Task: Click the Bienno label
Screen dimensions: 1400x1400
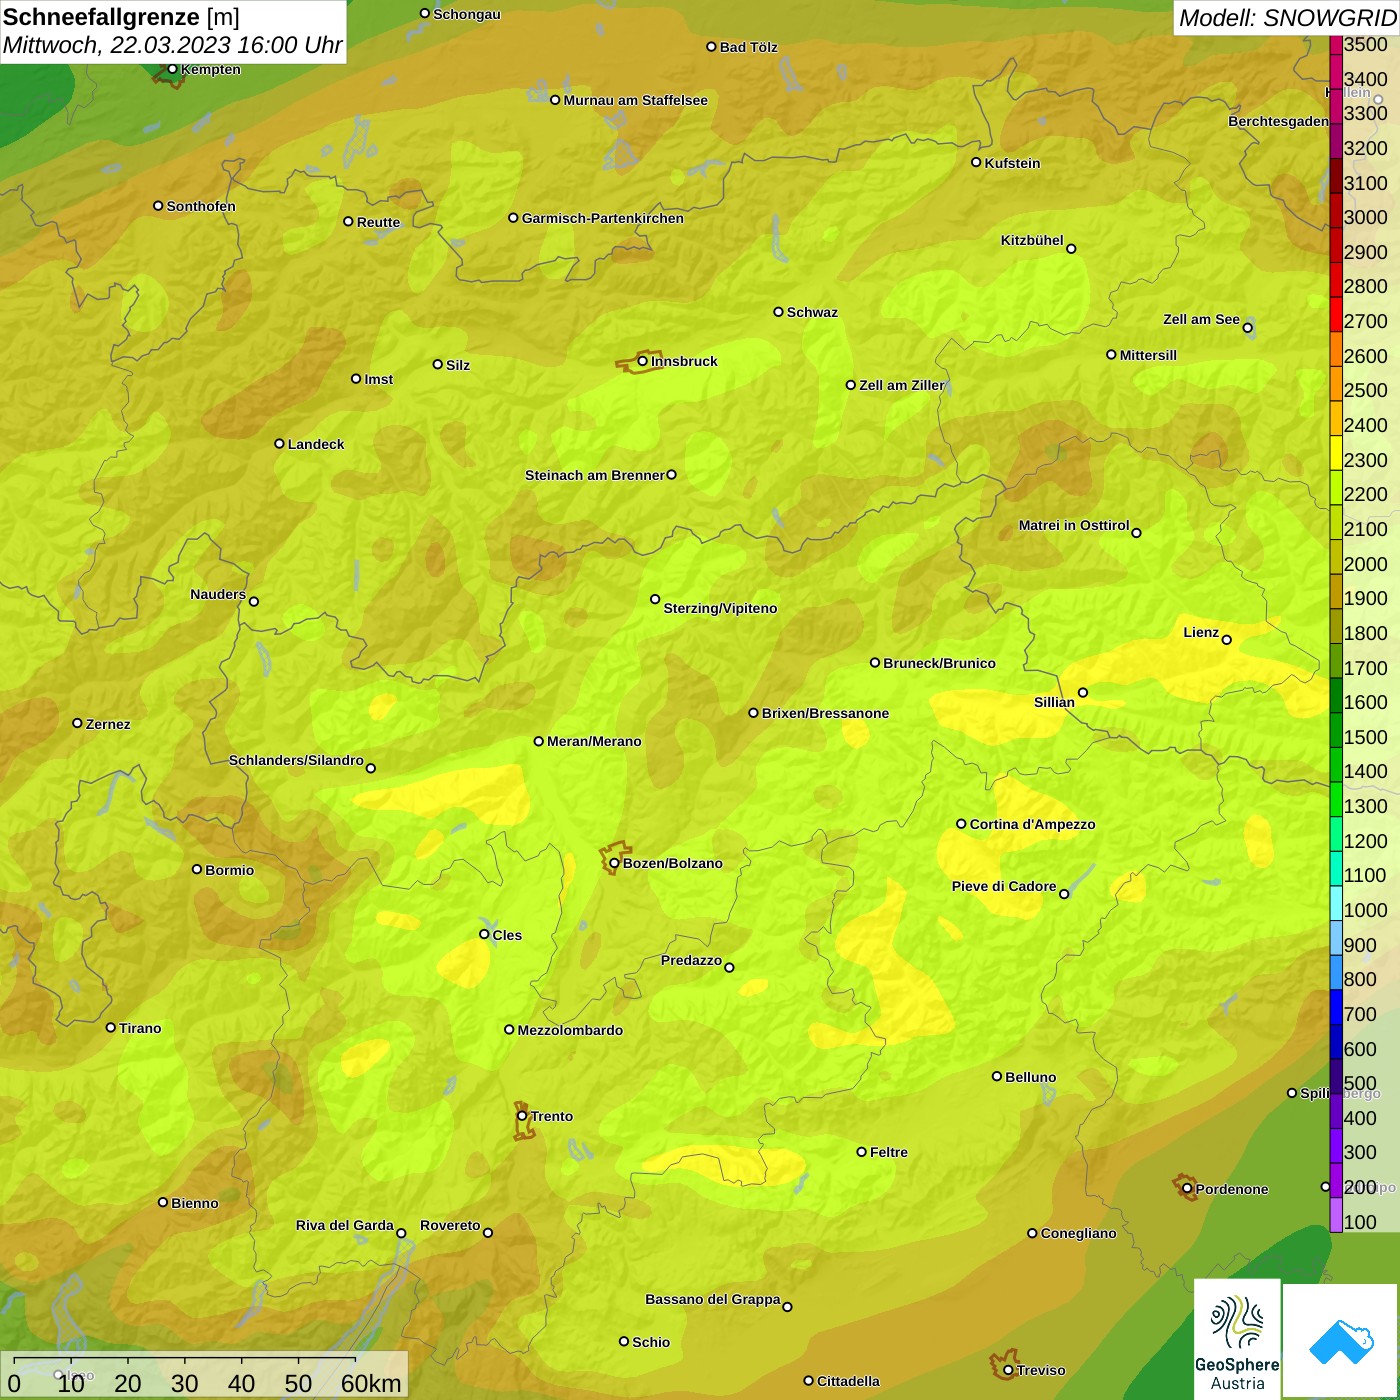Action: 194,1203
